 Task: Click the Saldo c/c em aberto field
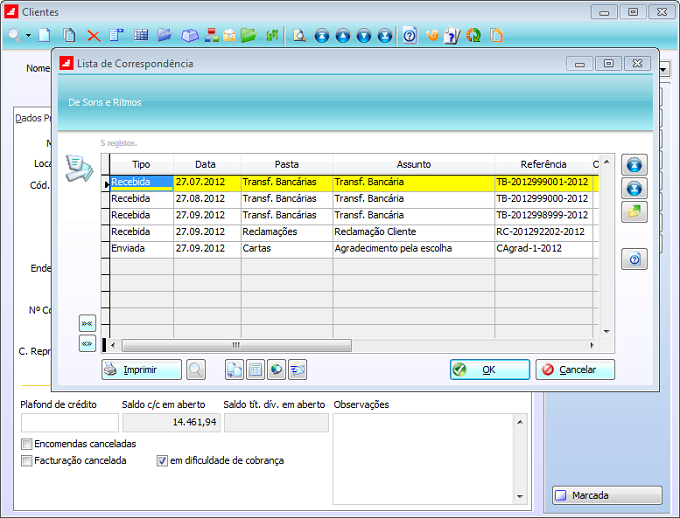click(x=171, y=423)
